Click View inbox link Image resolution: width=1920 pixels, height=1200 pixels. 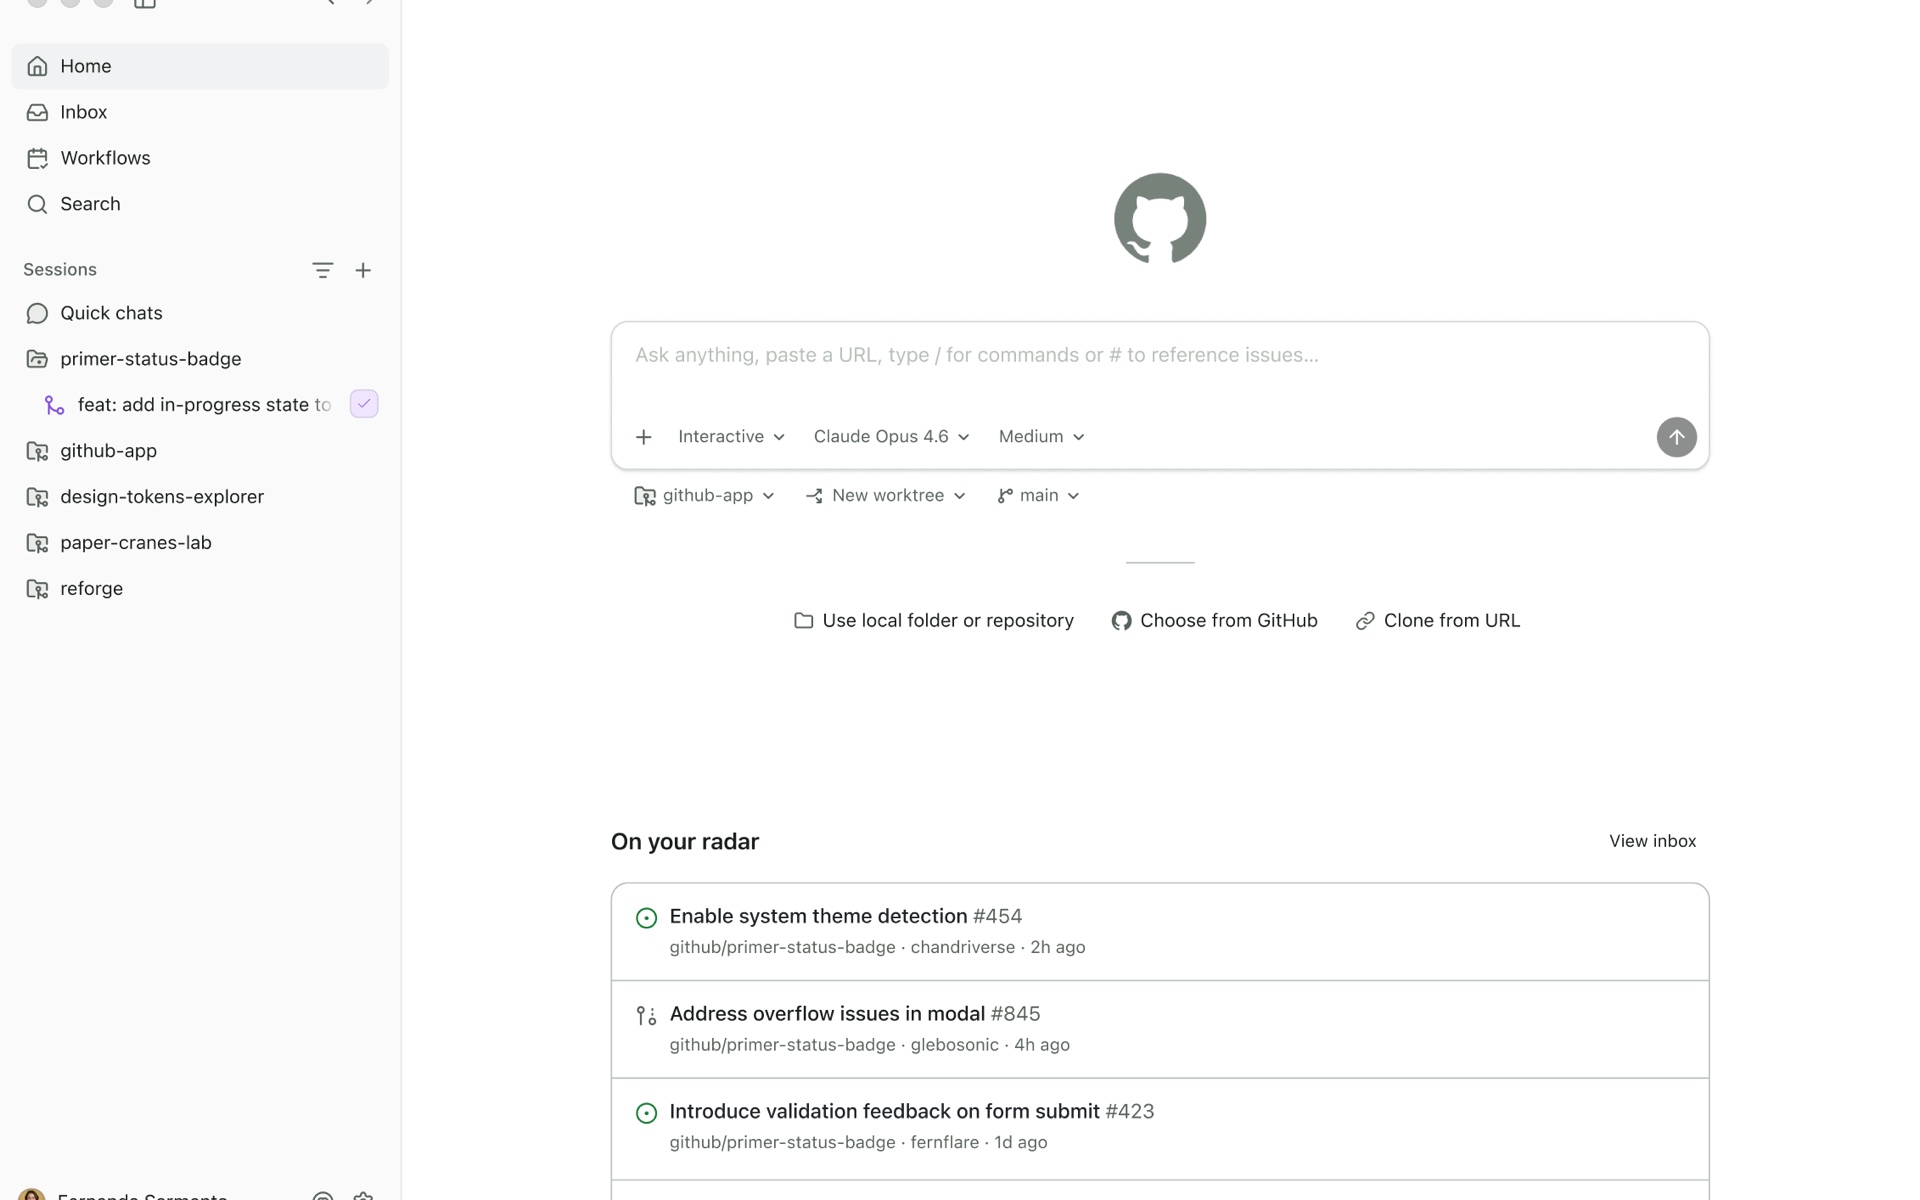(x=1652, y=842)
